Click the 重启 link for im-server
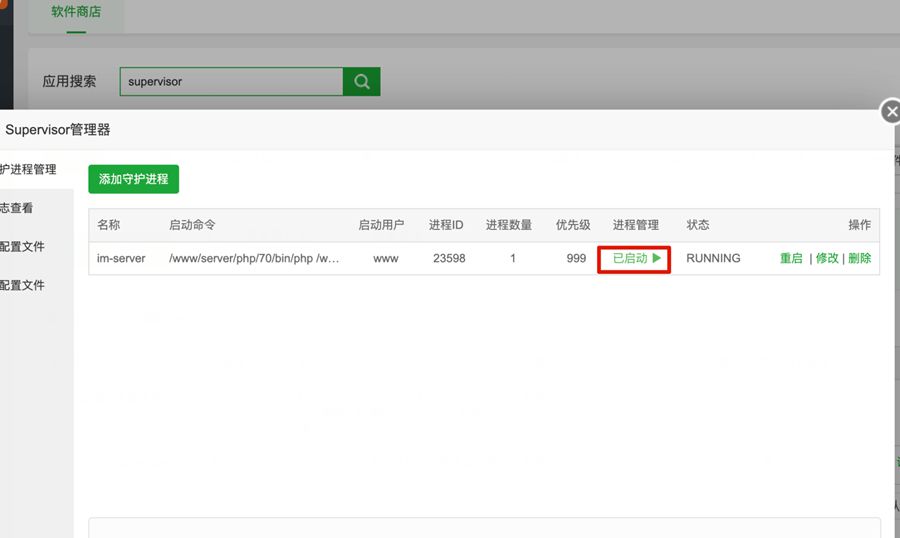 point(791,258)
